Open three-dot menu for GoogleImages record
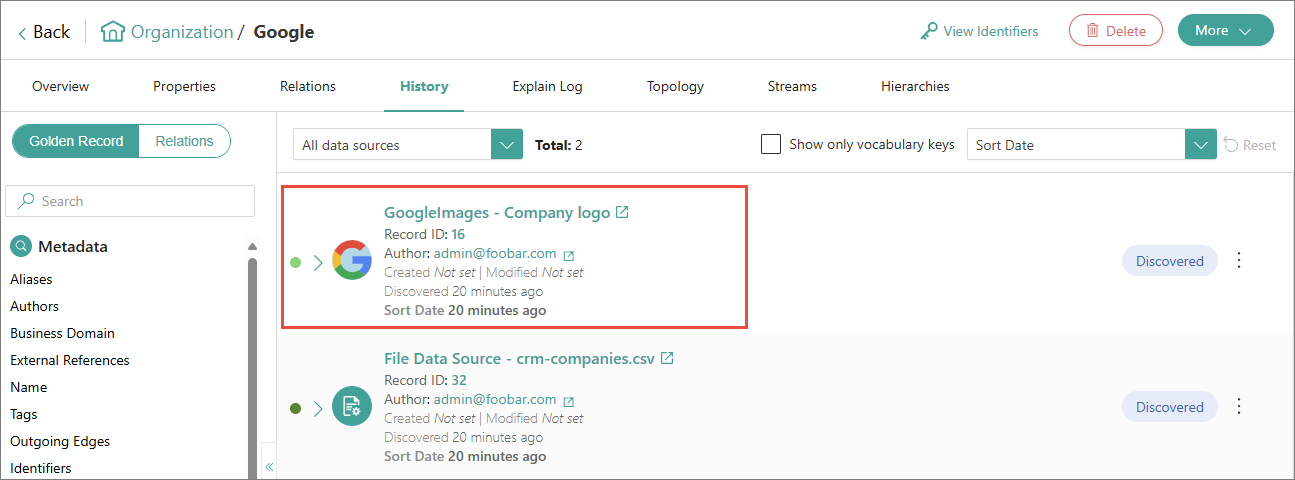1295x480 pixels. coord(1239,260)
